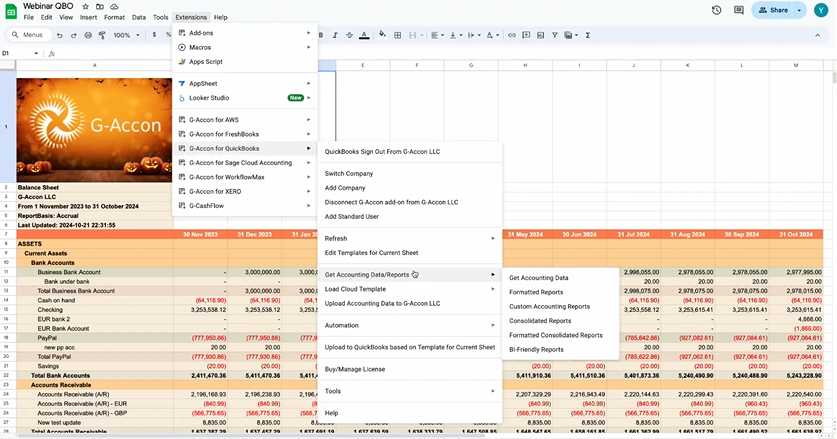Click the formula fx icon
This screenshot has width=837, height=439.
click(x=52, y=53)
